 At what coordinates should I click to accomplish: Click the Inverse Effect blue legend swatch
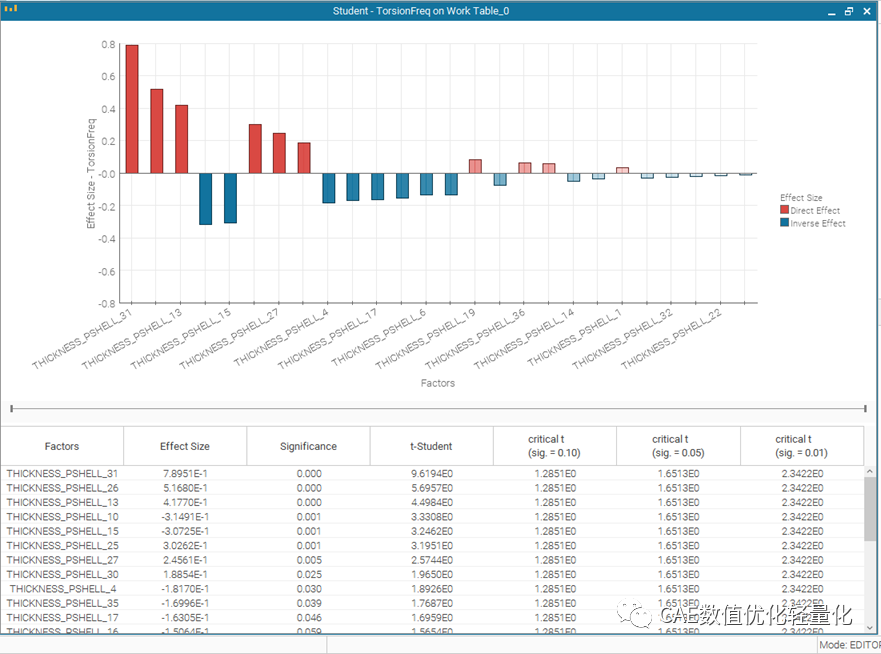[784, 222]
